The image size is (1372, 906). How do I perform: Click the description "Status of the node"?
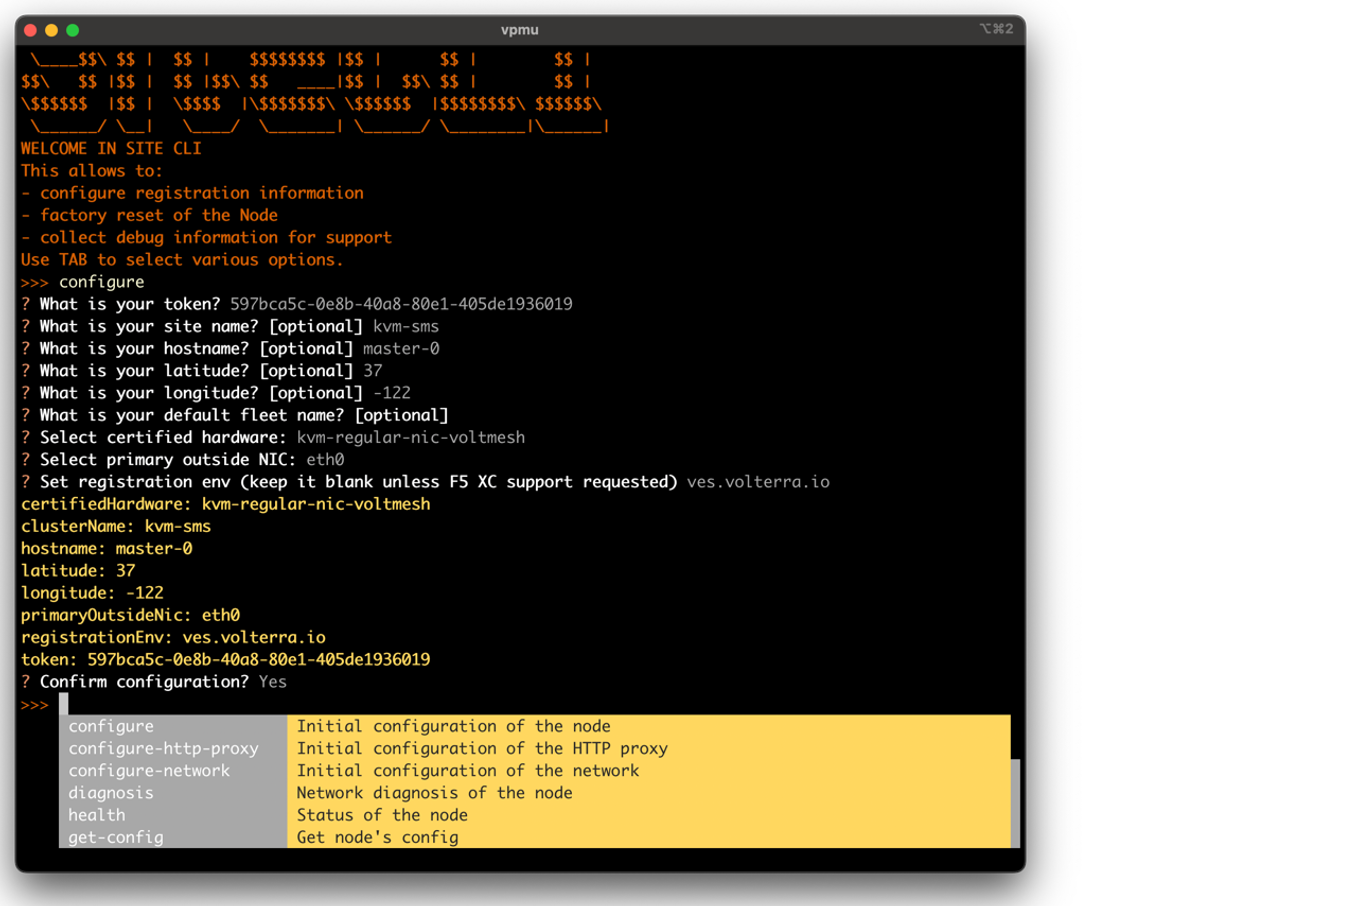coord(381,815)
